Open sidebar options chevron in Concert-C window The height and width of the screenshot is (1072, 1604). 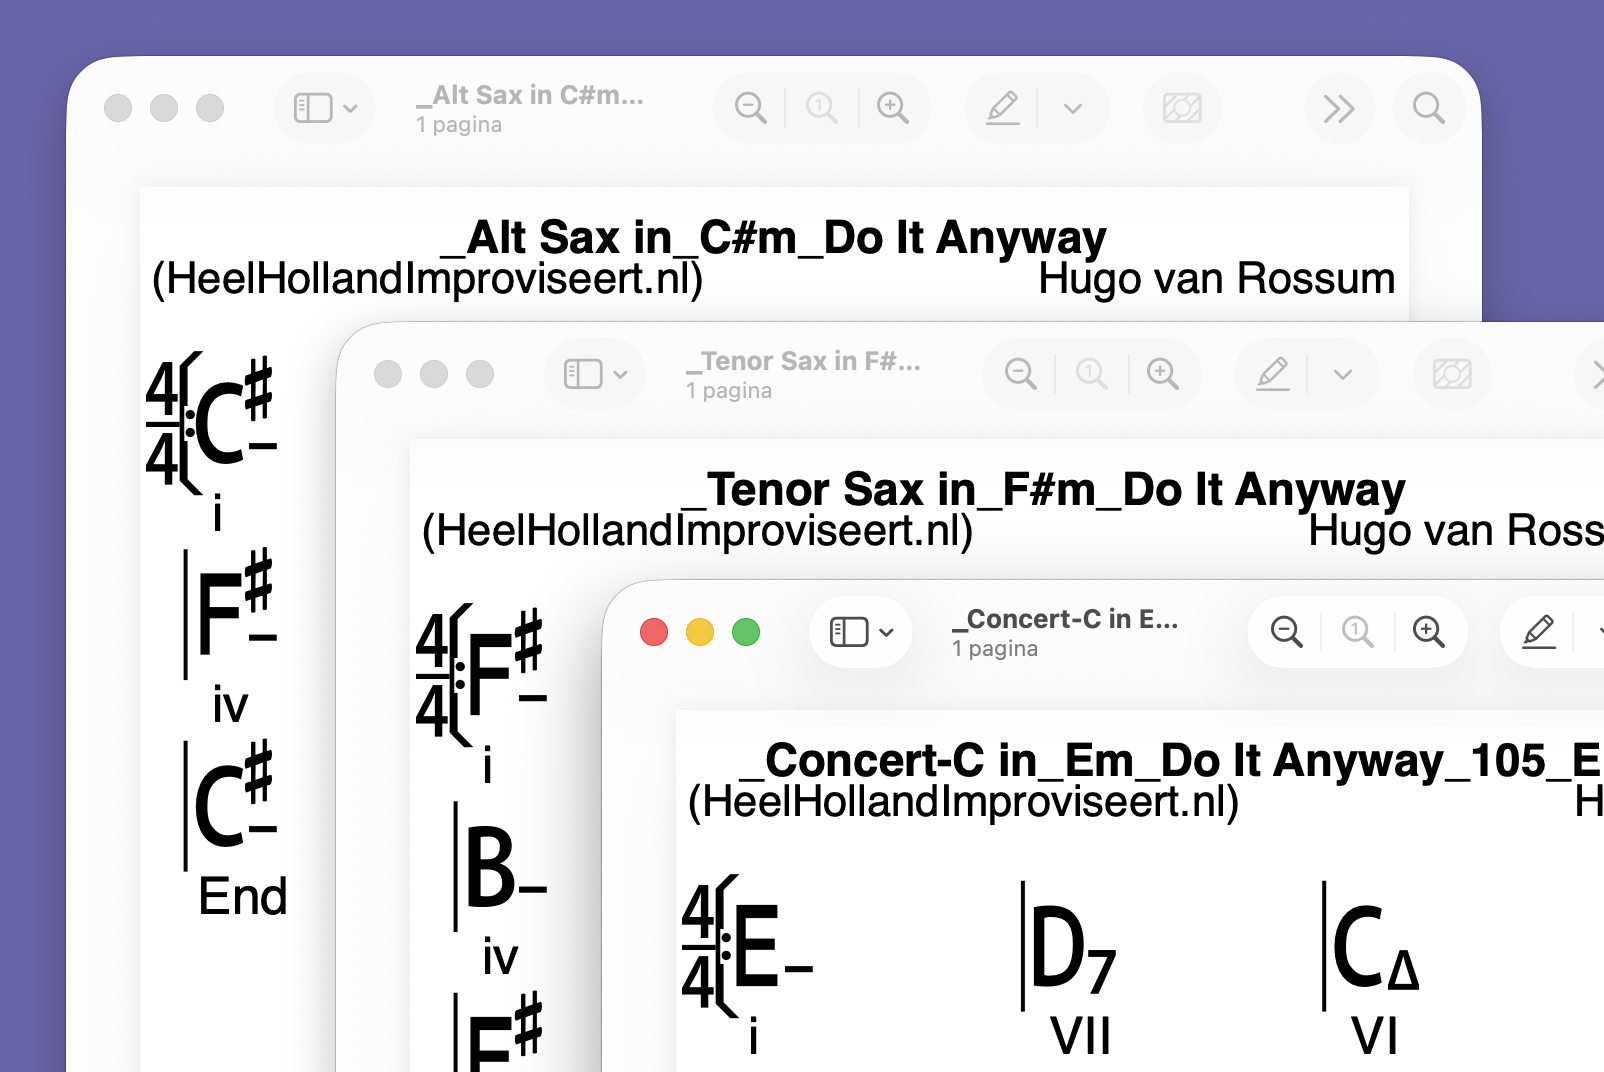(x=887, y=632)
